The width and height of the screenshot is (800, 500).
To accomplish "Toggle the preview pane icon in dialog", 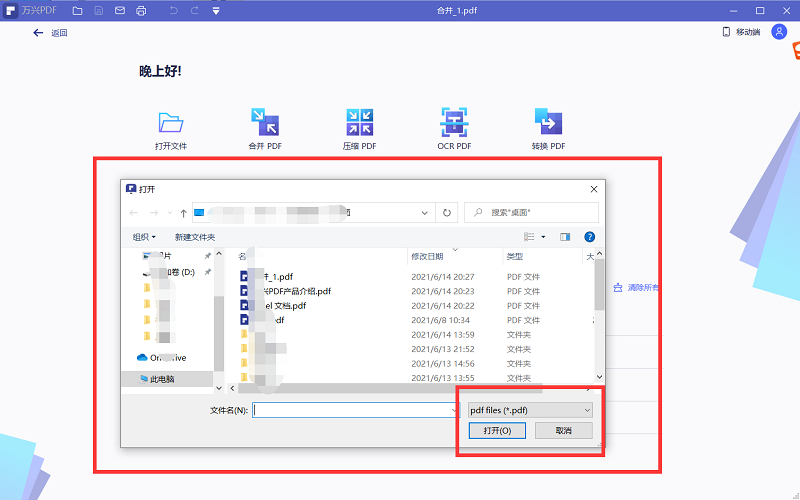I will click(565, 237).
